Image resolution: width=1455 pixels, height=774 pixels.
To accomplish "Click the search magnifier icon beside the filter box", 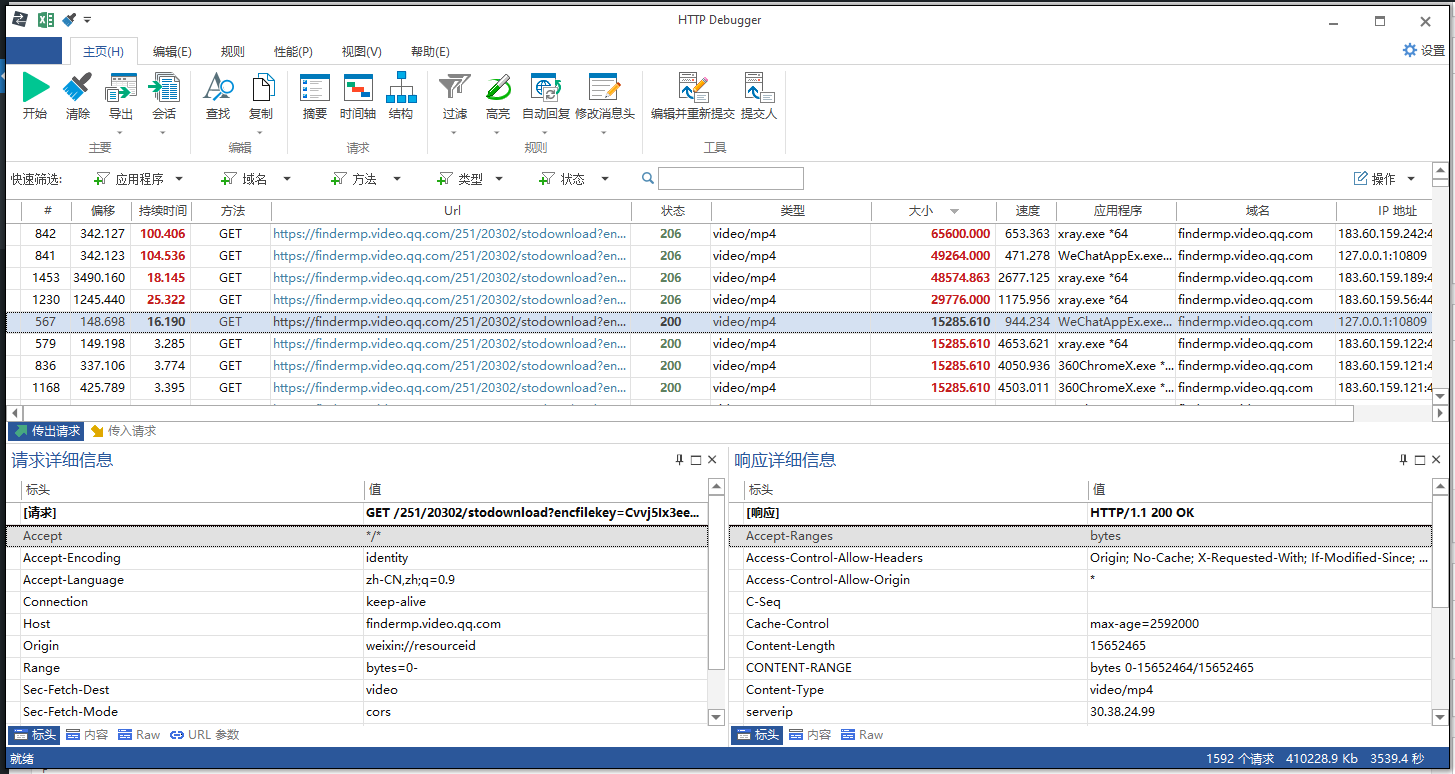I will pos(648,179).
